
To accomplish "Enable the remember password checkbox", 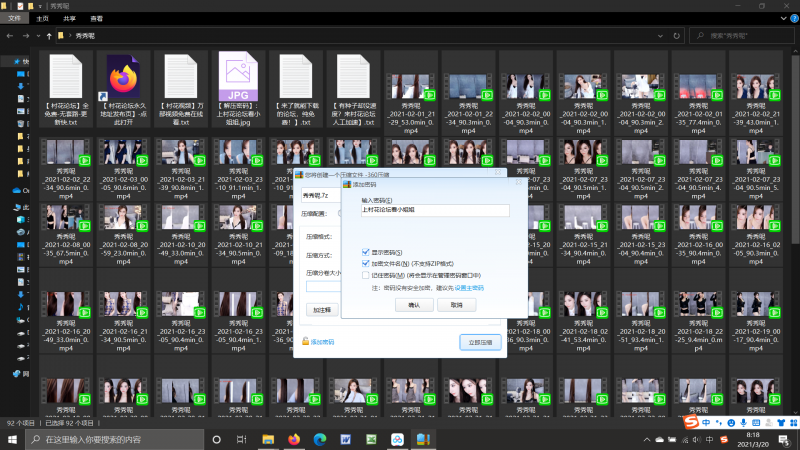I will coord(365,274).
